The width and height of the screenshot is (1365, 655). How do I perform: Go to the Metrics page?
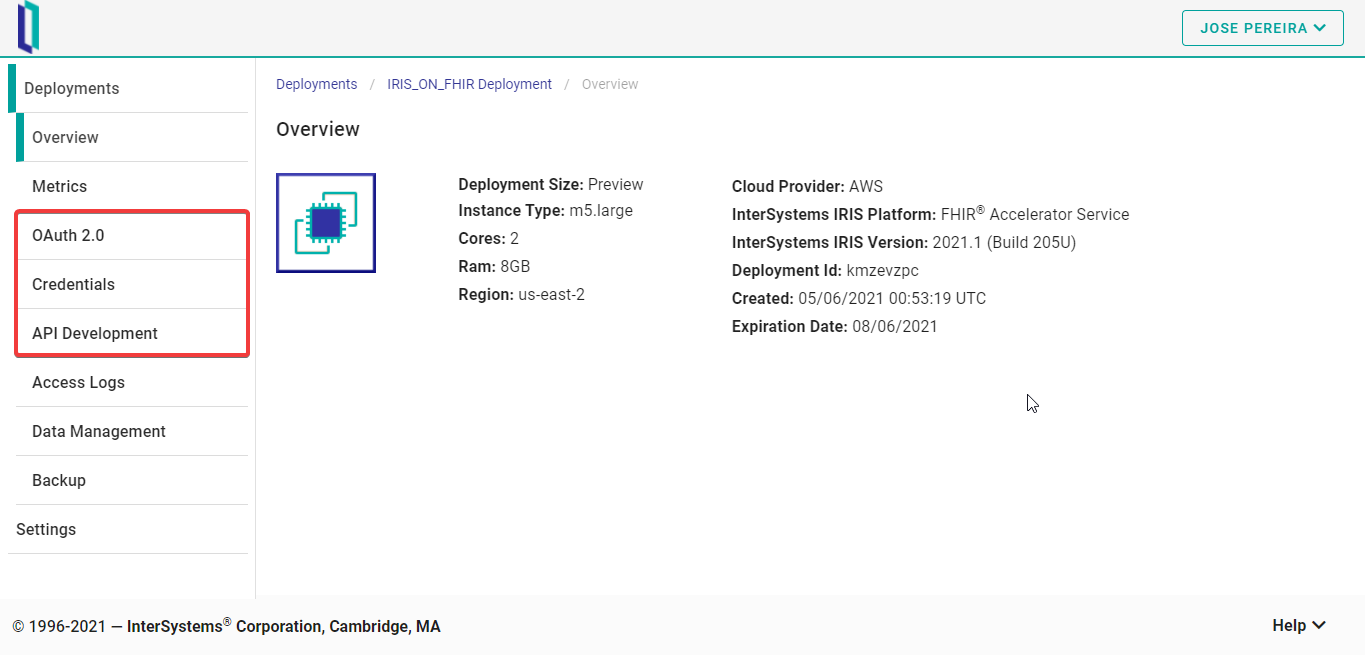point(131,186)
